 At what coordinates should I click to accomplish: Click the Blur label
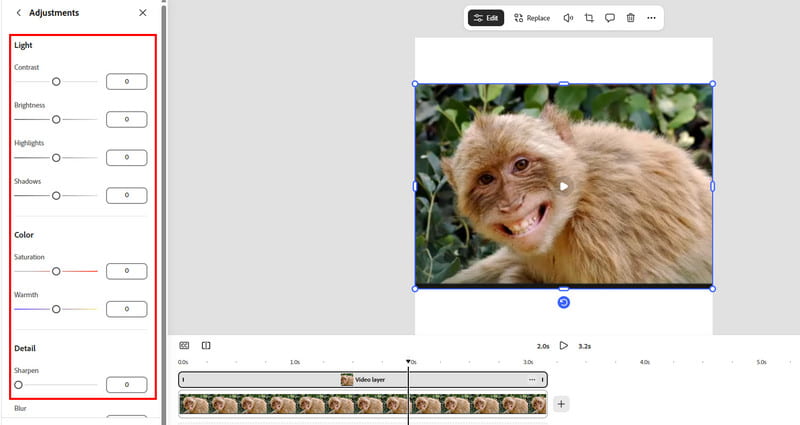click(x=20, y=408)
